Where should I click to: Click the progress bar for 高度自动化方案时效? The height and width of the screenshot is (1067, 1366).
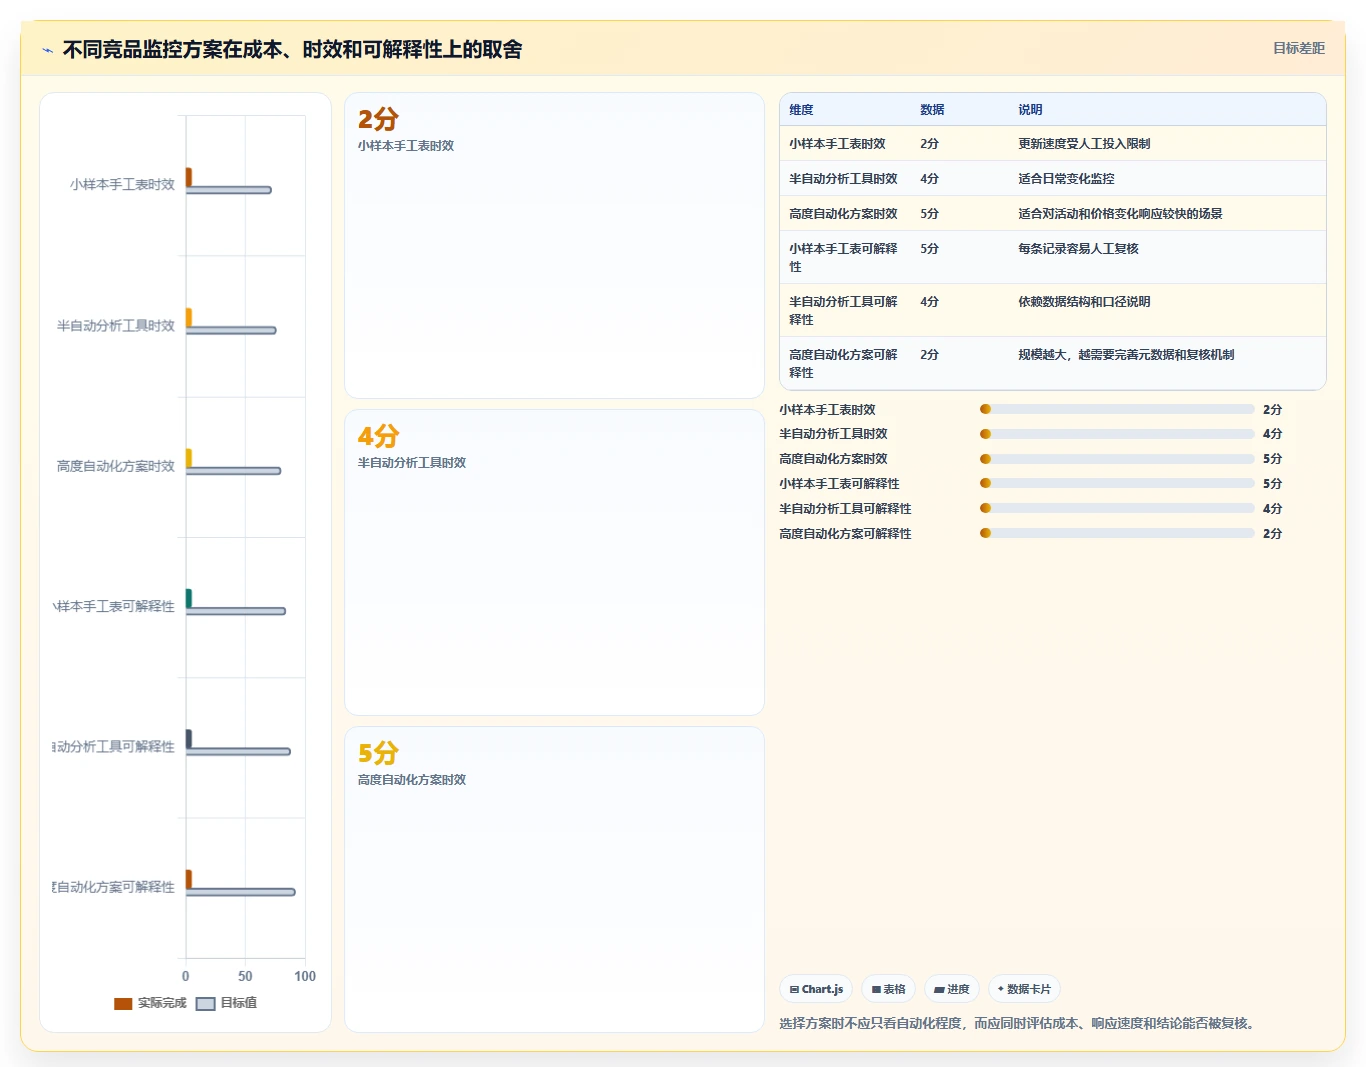[1117, 459]
